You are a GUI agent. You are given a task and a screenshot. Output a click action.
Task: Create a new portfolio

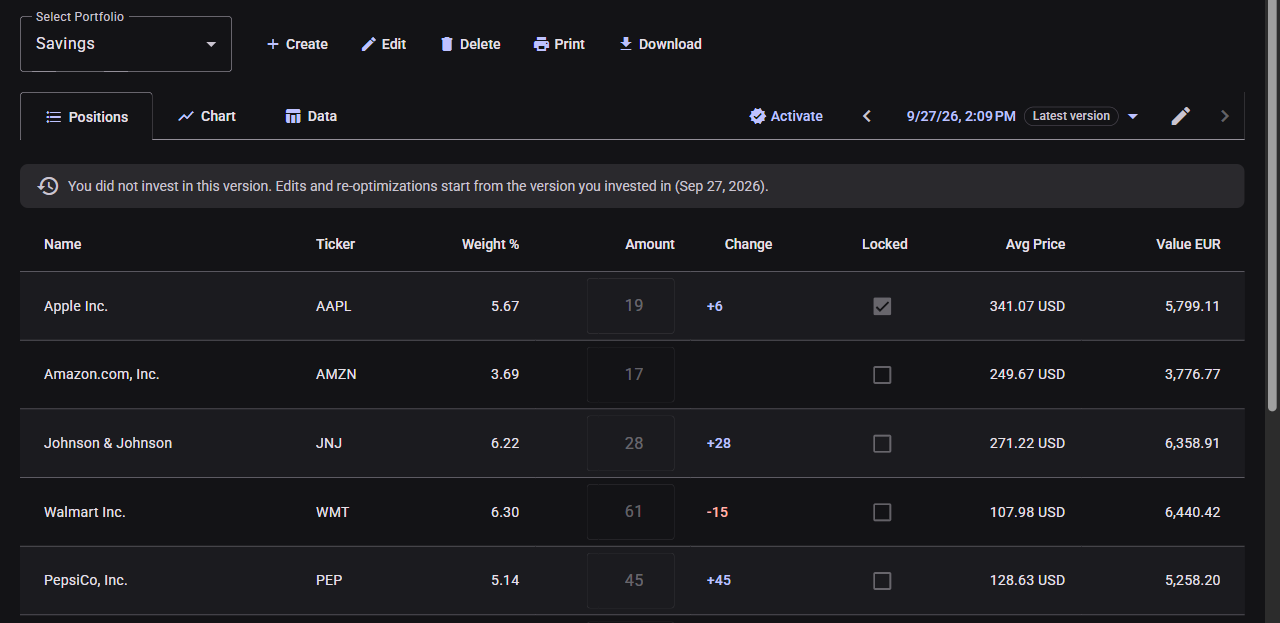tap(297, 44)
